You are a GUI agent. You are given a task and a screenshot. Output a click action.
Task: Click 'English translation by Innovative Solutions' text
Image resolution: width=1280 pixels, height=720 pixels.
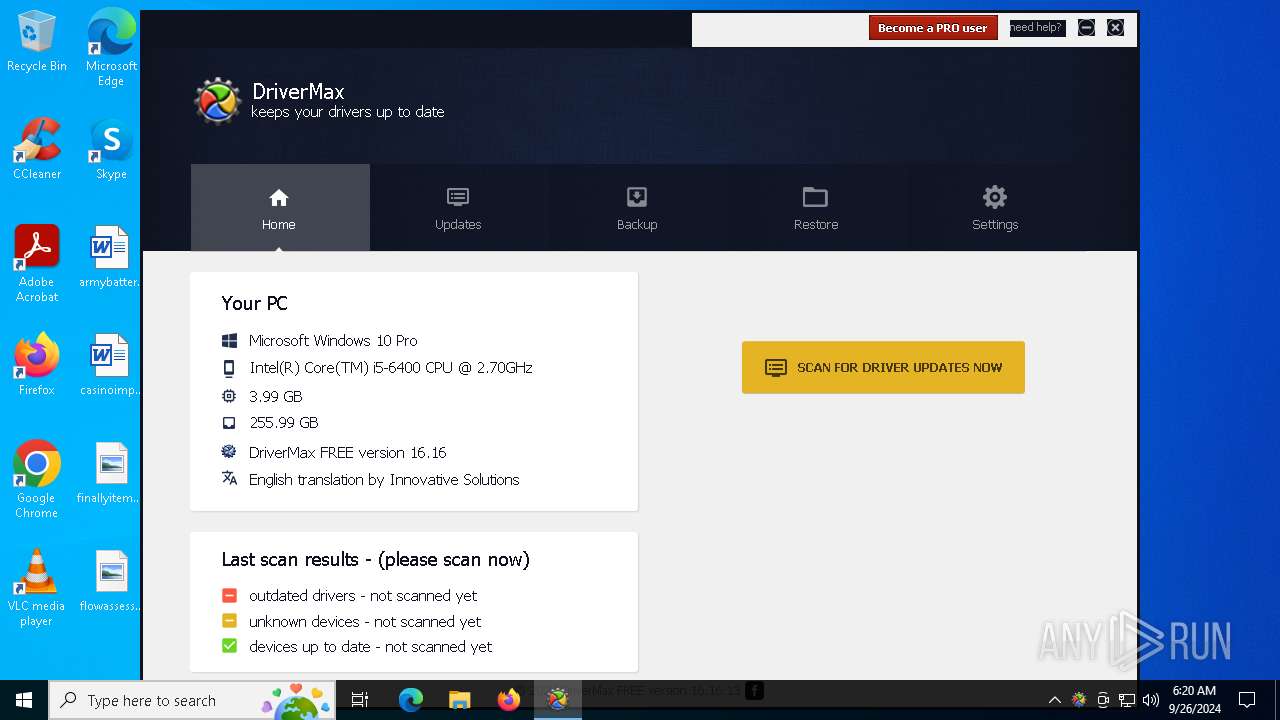[x=384, y=480]
